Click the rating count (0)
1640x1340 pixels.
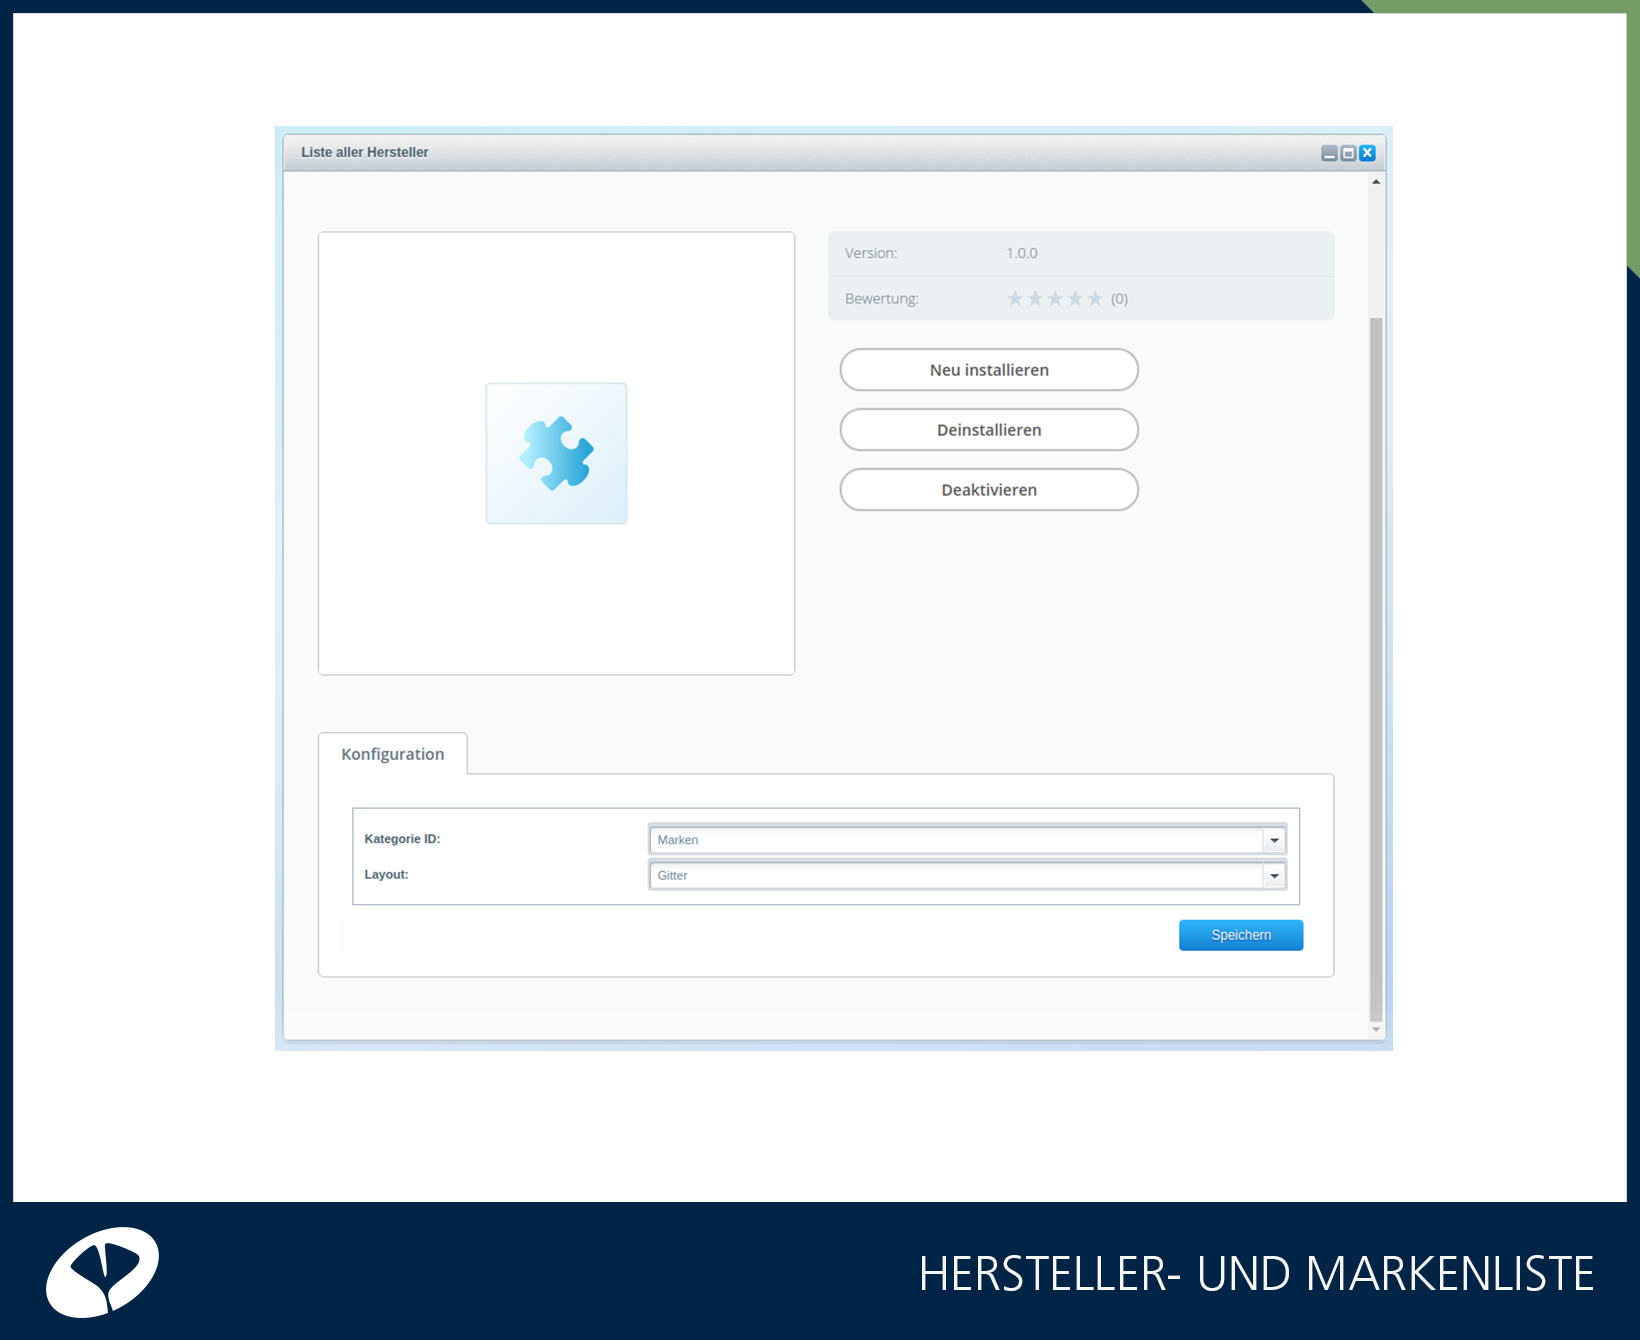click(1119, 298)
